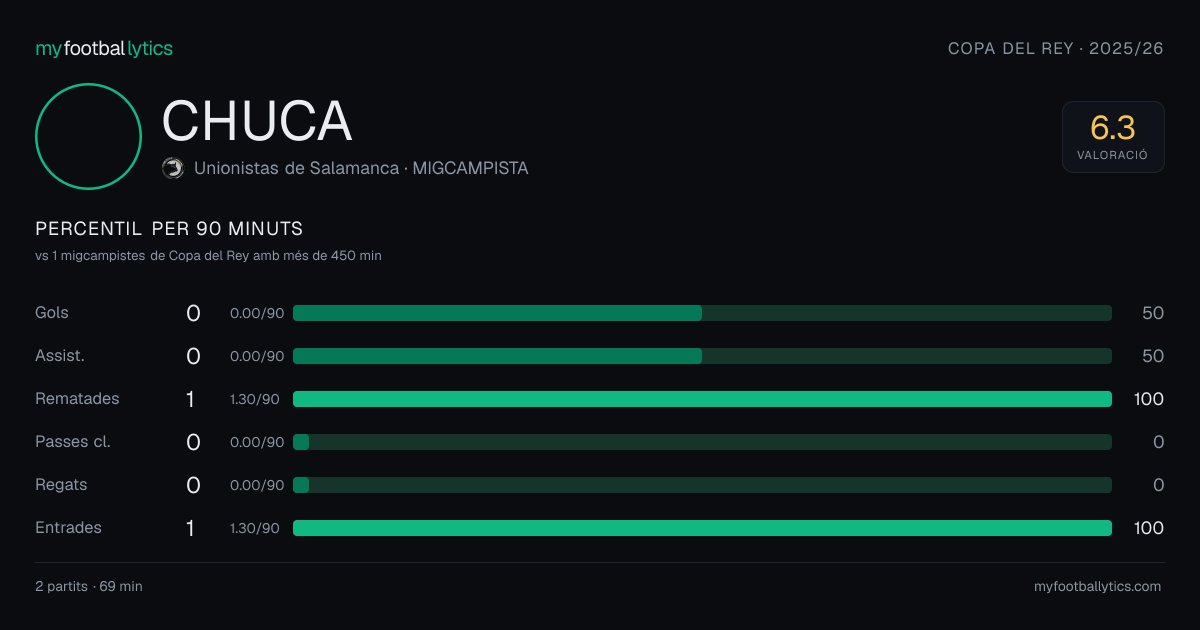Click the Entrades stat label

(x=68, y=528)
